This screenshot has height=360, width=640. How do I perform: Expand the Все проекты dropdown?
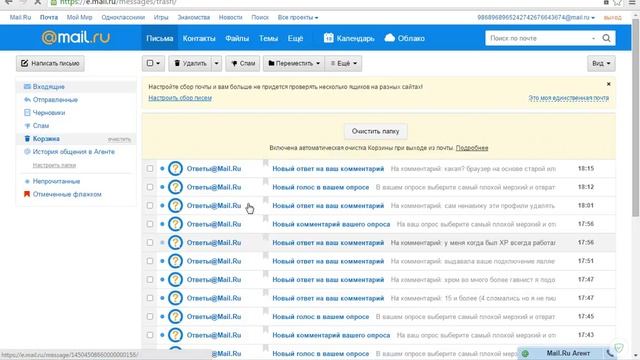click(x=298, y=18)
